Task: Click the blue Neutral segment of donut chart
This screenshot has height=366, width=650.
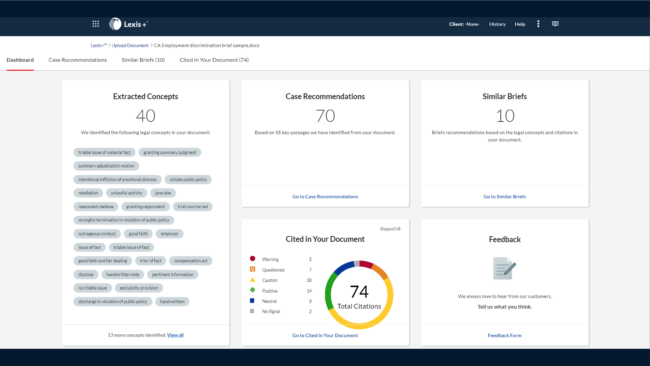Action: (x=343, y=268)
